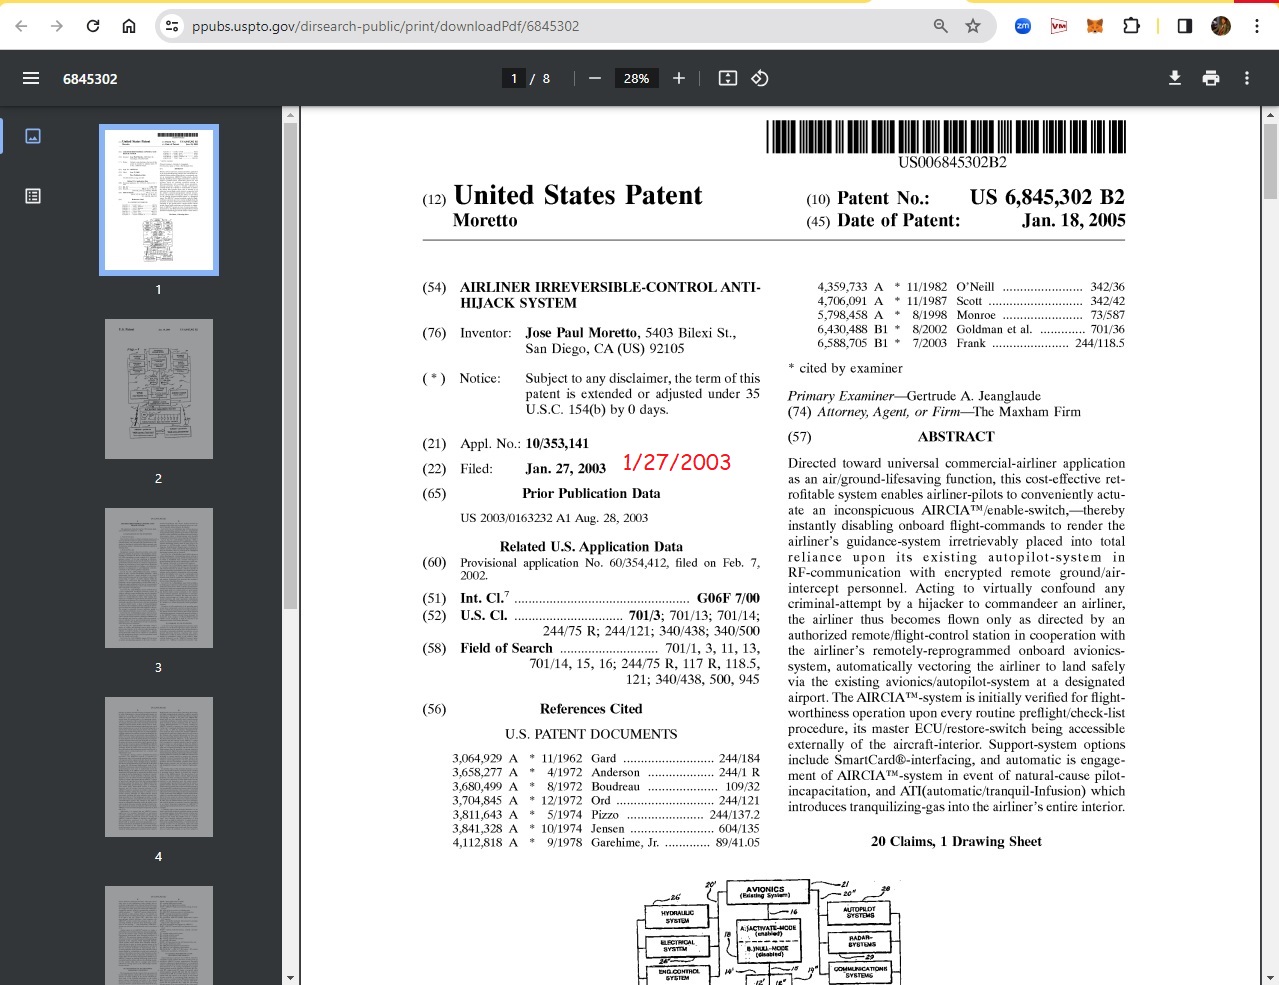Click the PDF page number field
Screen dimensions: 1279x985
pos(514,78)
